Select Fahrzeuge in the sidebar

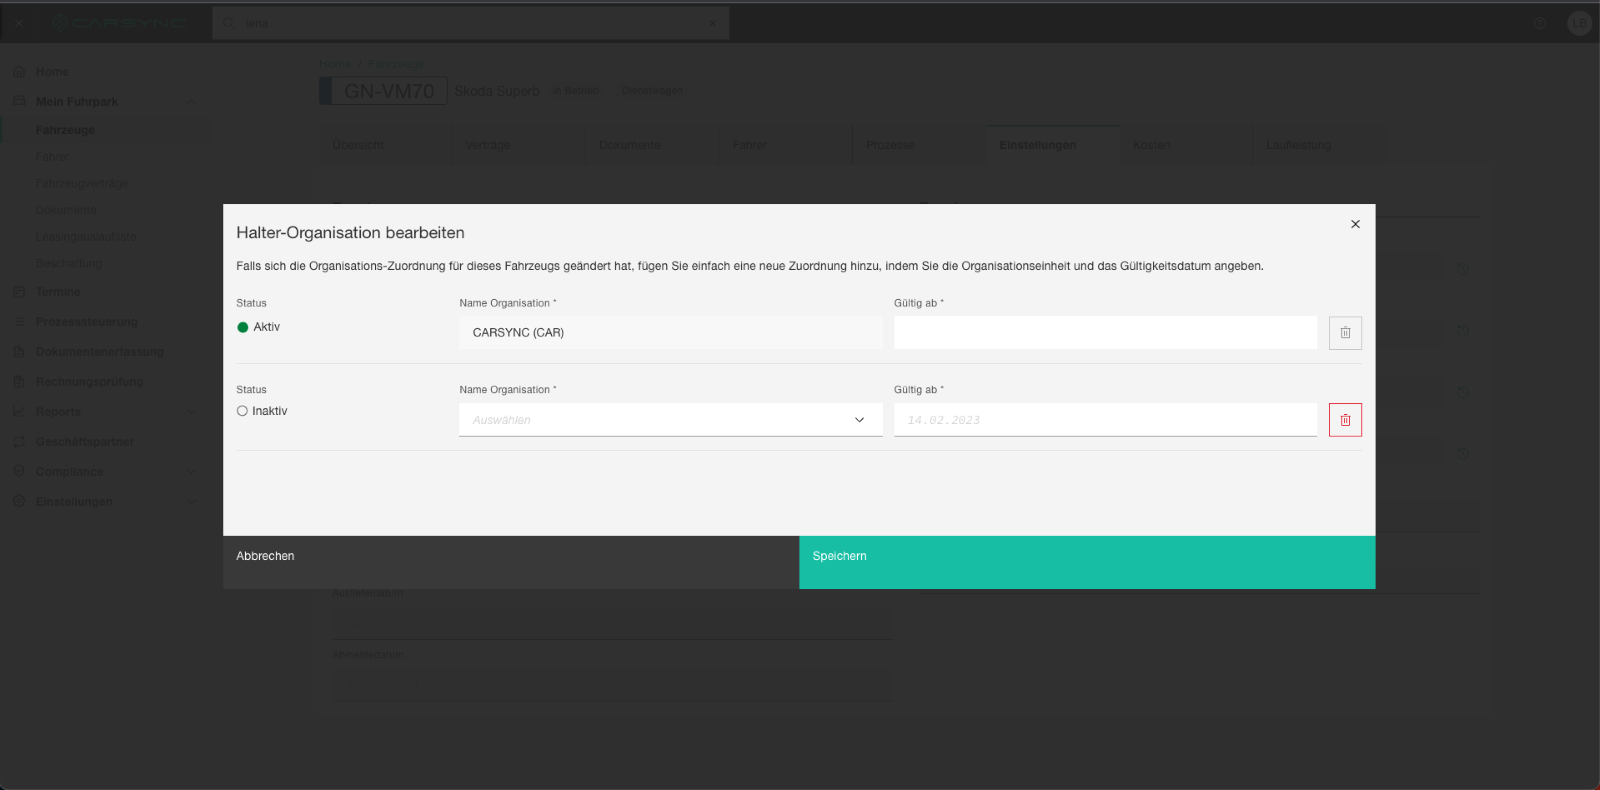coord(65,130)
